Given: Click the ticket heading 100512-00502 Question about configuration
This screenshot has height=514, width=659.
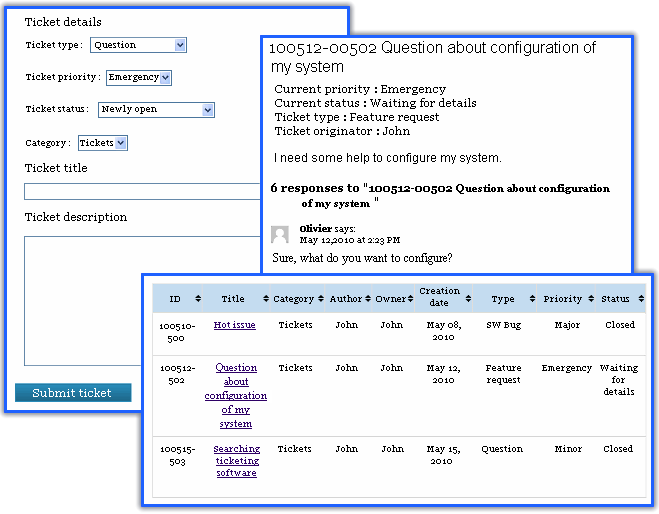Looking at the screenshot, I should (432, 57).
